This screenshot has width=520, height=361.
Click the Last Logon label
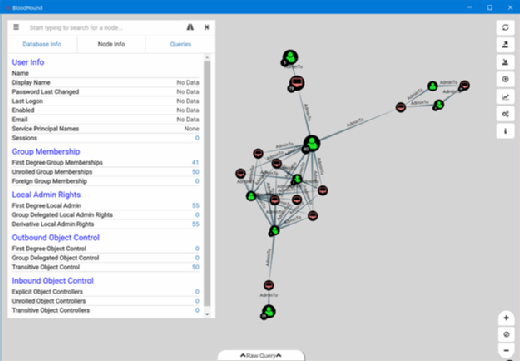click(27, 101)
